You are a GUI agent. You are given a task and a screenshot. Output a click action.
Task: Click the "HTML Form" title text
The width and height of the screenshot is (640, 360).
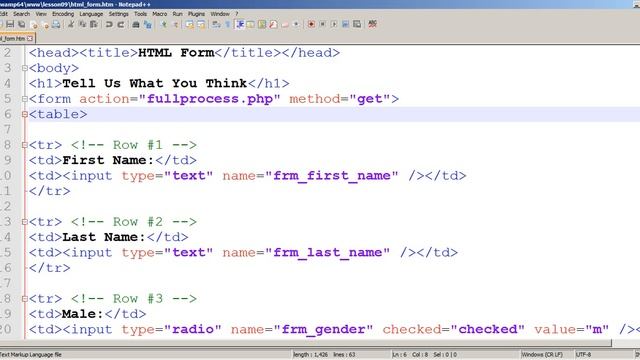[x=176, y=53]
